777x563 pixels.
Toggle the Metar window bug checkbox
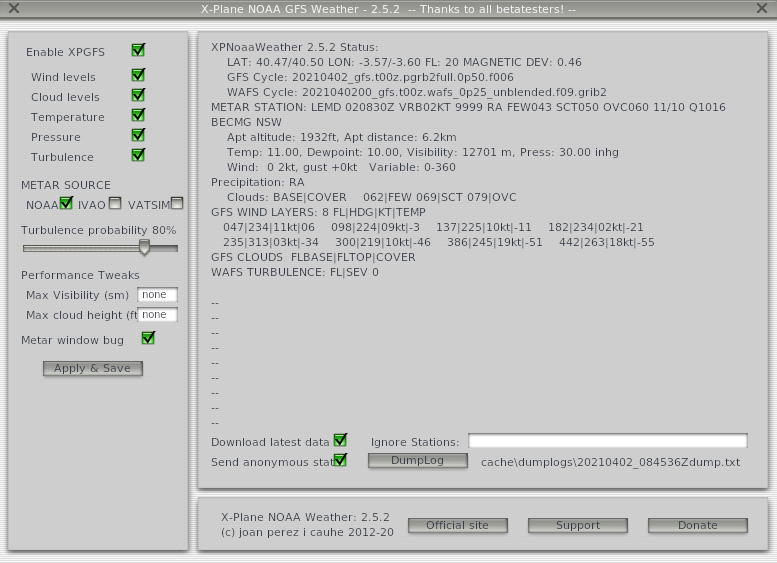(x=148, y=338)
